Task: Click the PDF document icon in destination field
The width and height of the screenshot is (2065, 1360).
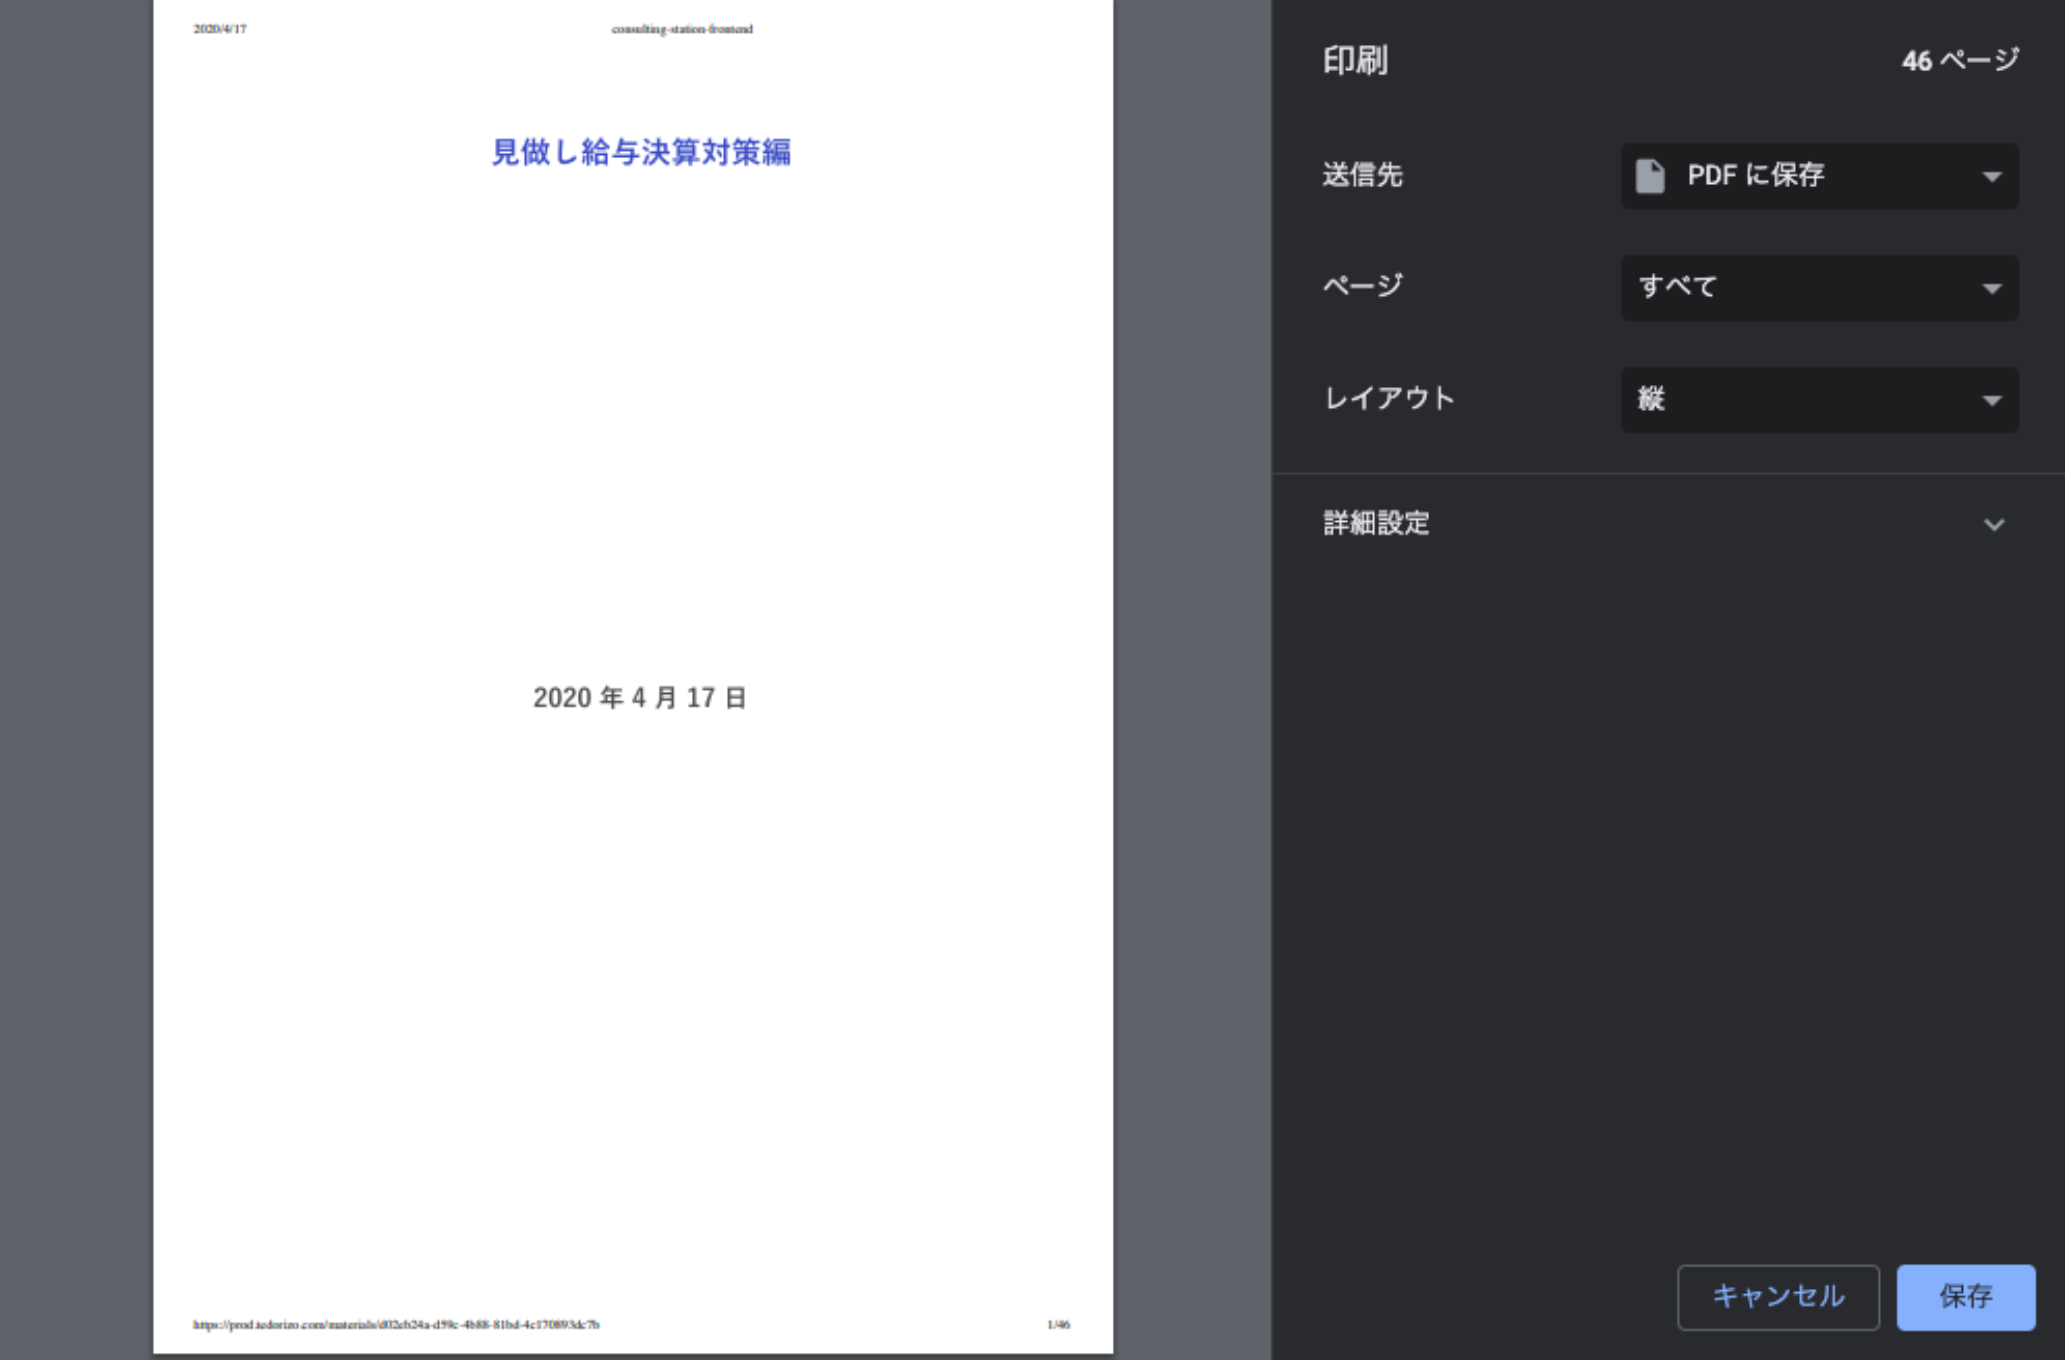Action: [1650, 176]
